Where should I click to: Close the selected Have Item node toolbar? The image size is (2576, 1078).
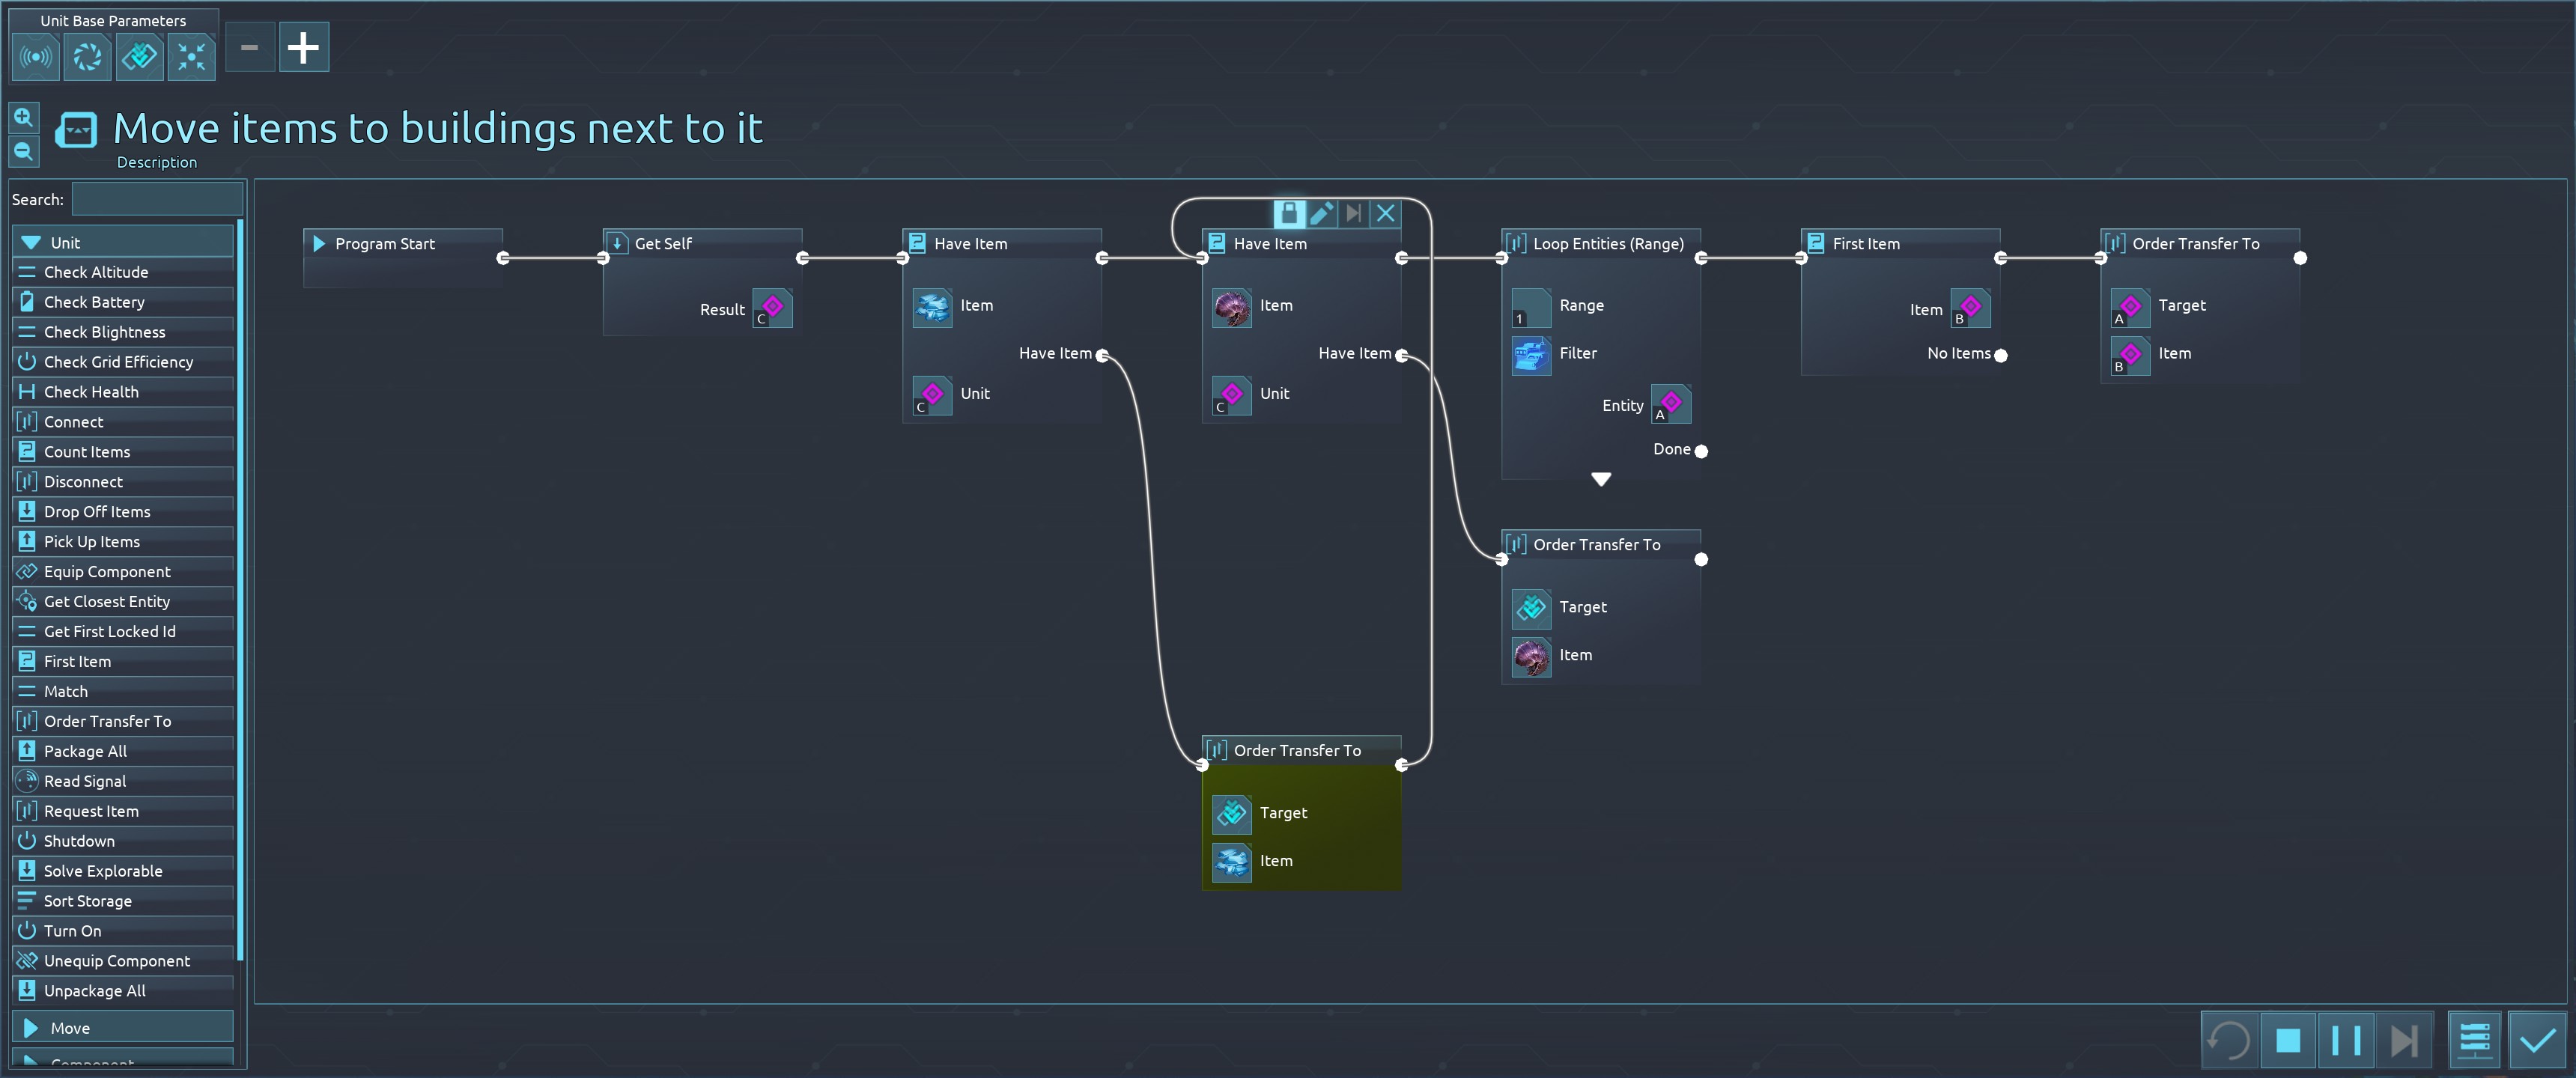1385,213
